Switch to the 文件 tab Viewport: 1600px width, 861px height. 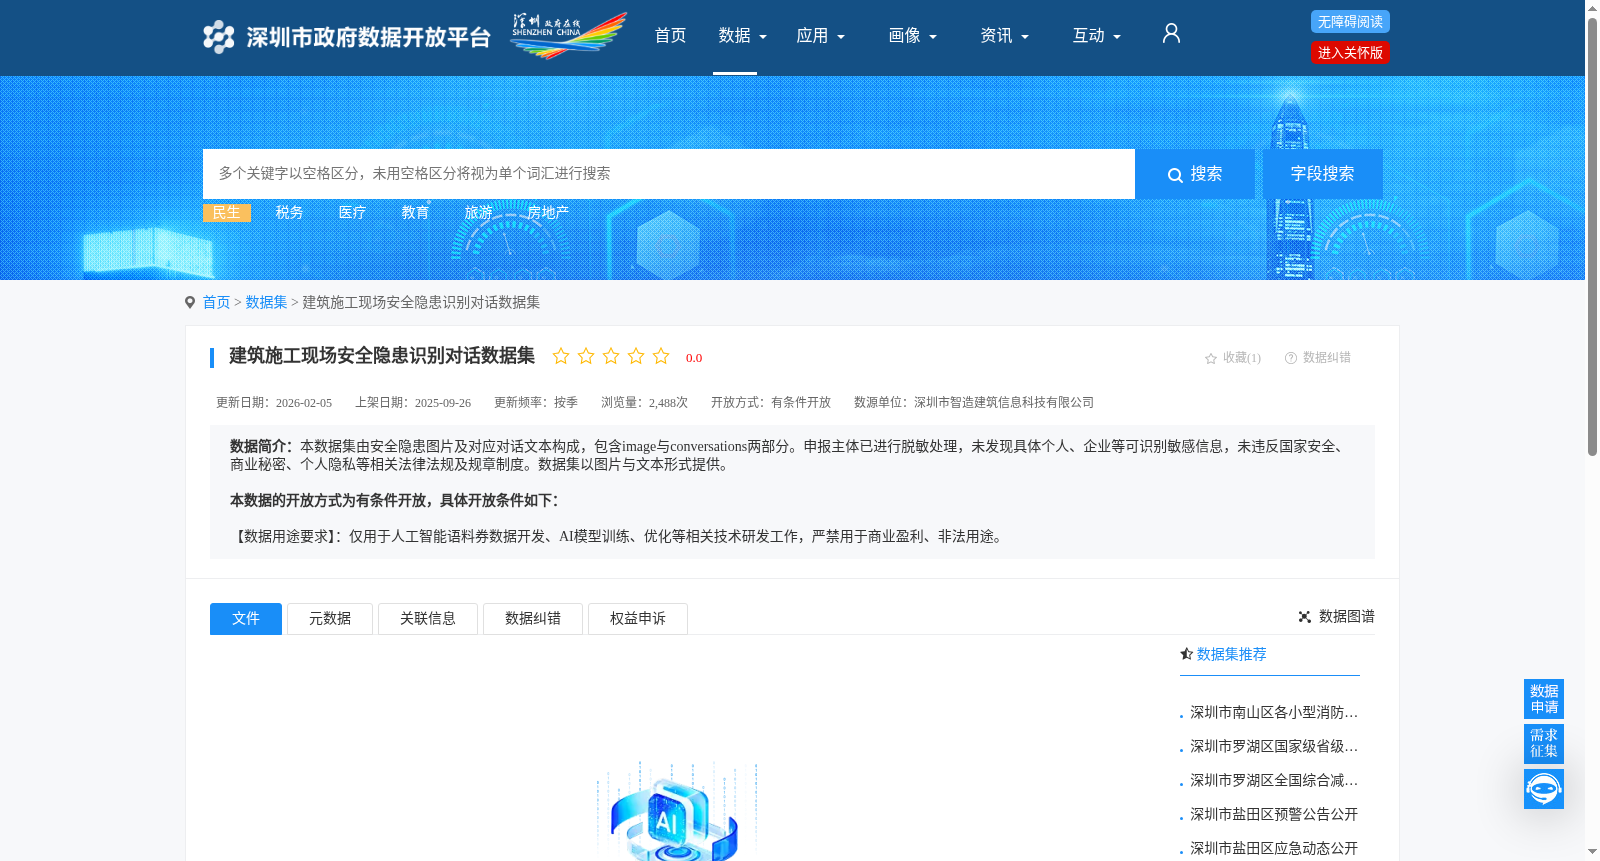(246, 619)
